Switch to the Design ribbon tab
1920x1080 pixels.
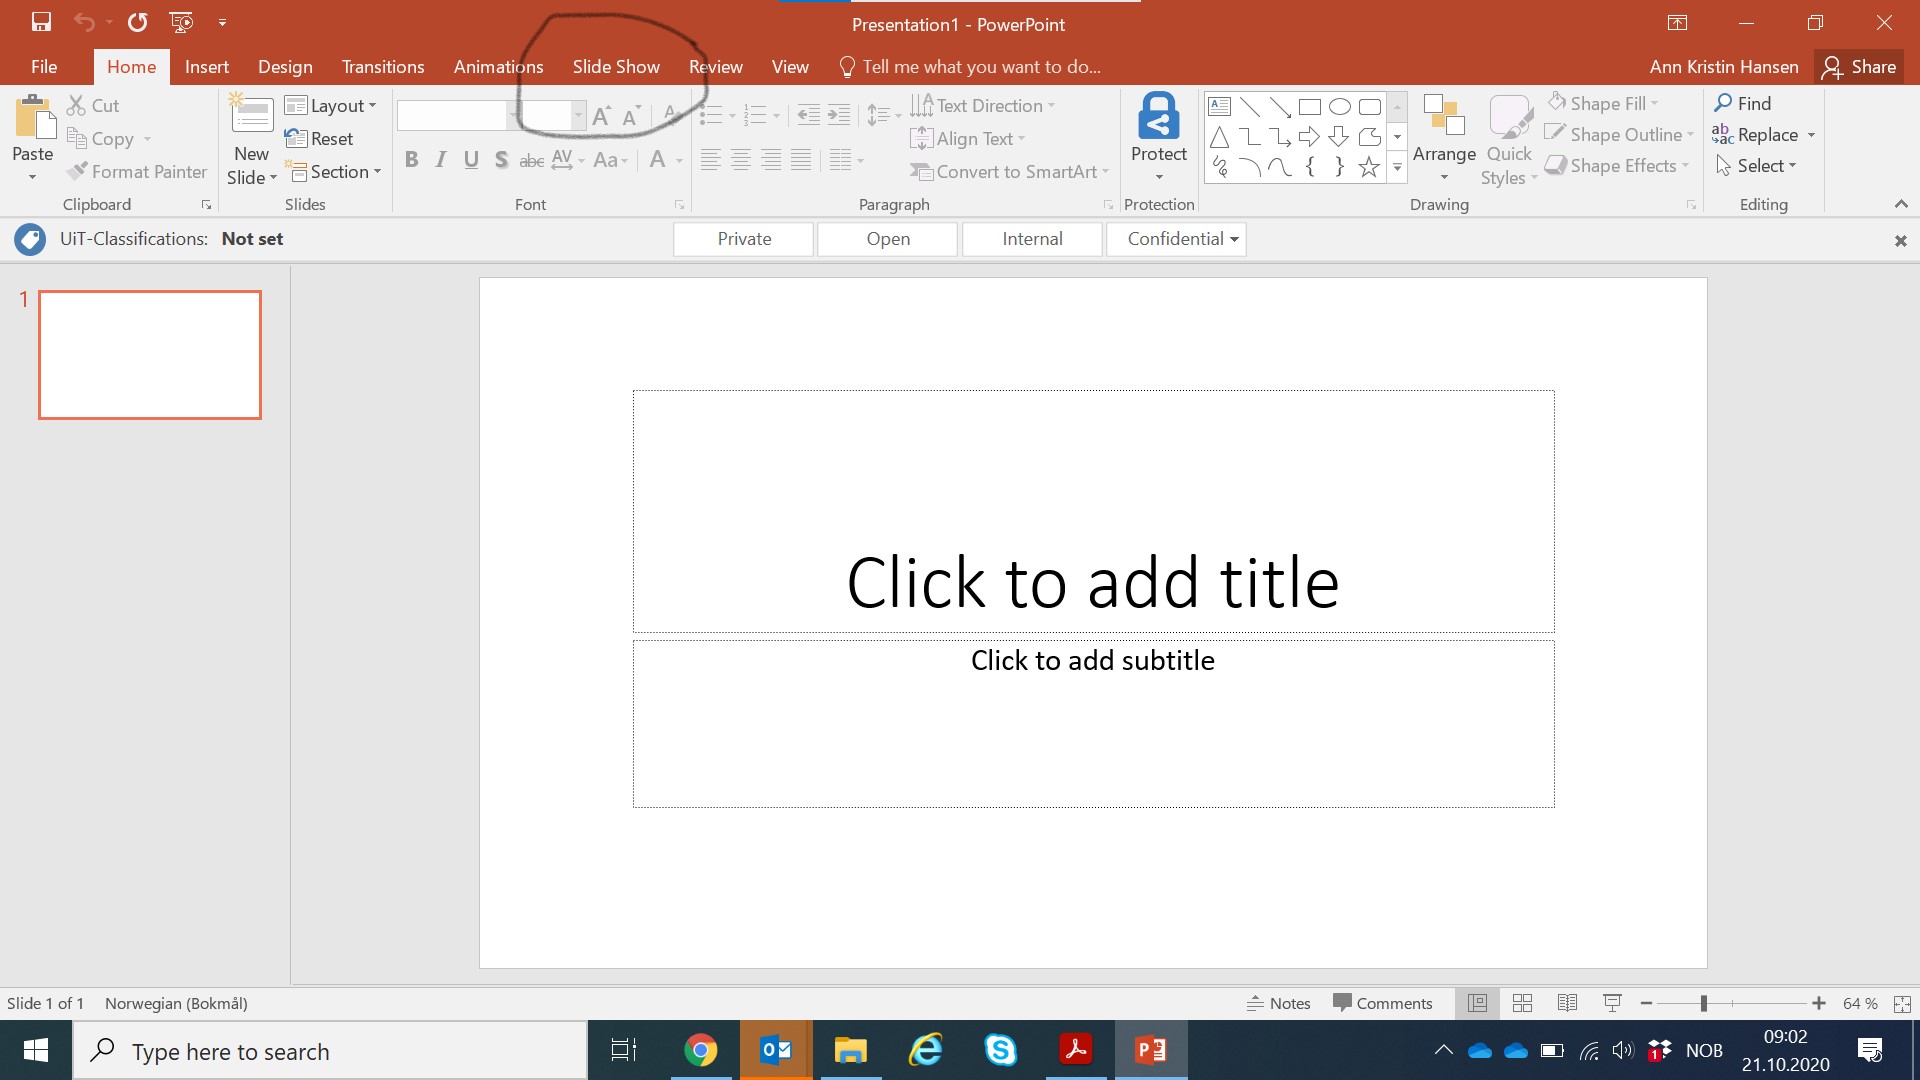click(285, 67)
